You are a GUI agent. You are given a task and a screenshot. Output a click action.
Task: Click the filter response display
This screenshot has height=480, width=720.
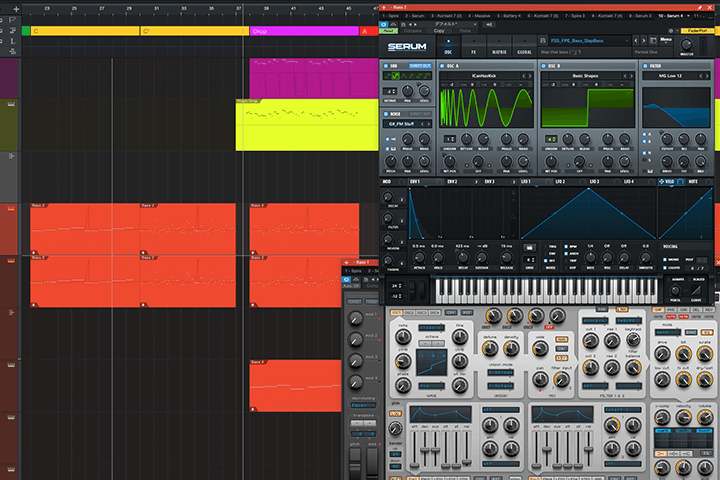pyautogui.click(x=676, y=107)
